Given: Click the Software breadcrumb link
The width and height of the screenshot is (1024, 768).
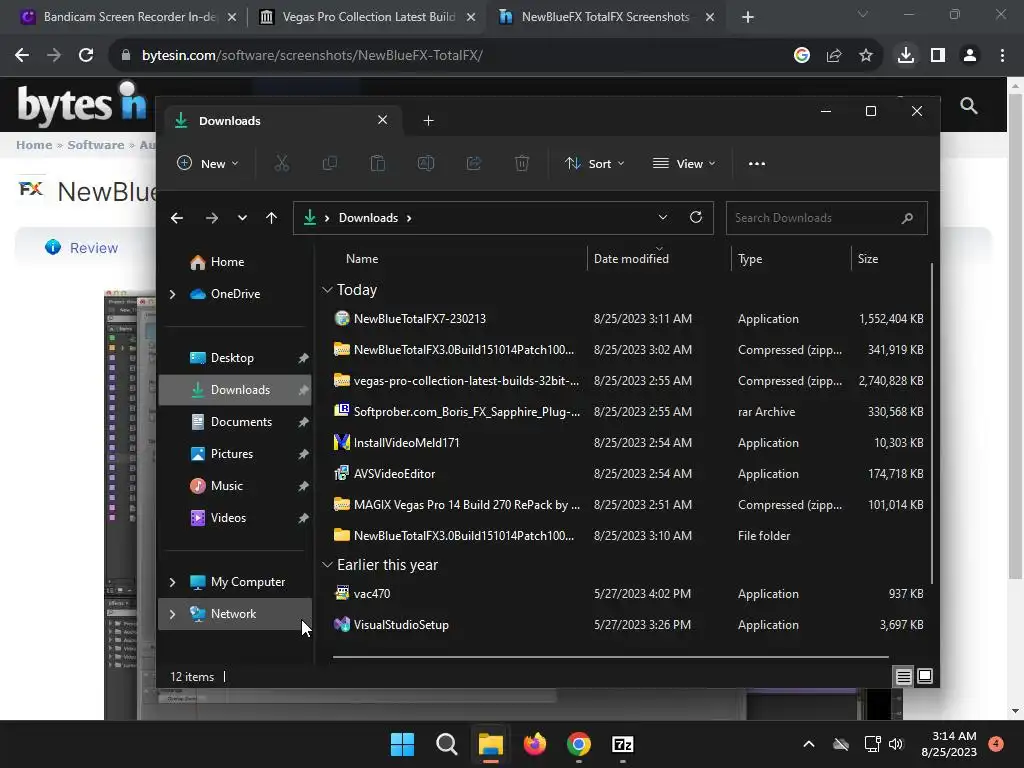Looking at the screenshot, I should (x=95, y=145).
